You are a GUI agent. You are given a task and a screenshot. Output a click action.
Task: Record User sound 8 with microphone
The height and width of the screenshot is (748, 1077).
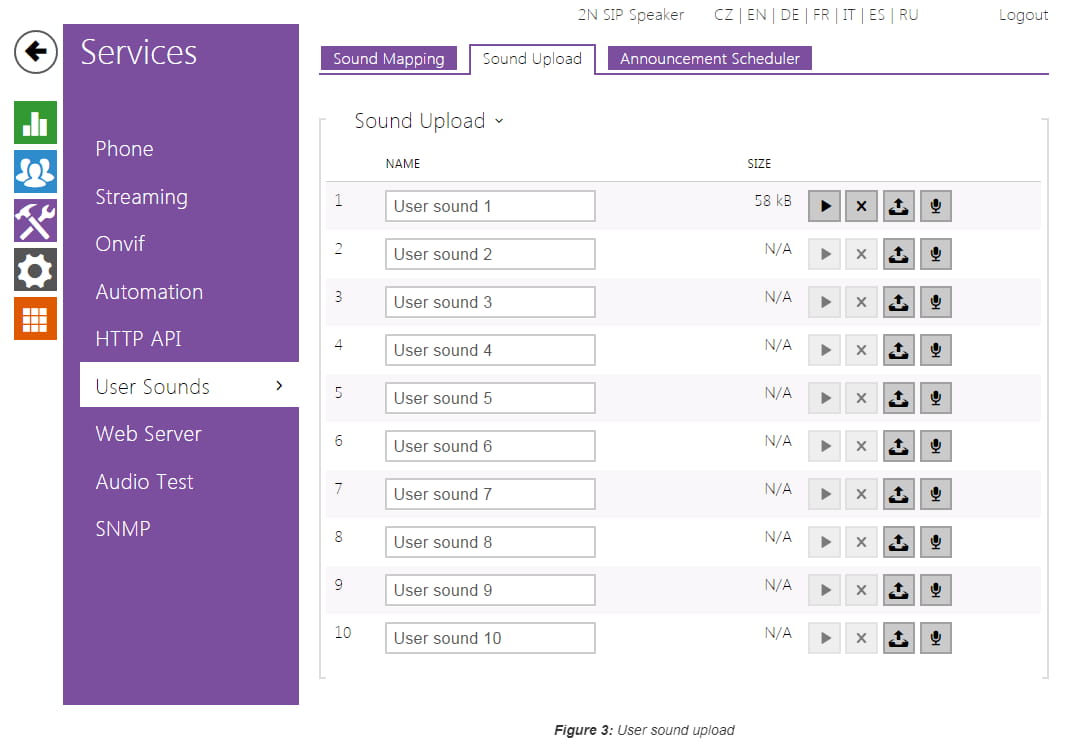click(936, 542)
